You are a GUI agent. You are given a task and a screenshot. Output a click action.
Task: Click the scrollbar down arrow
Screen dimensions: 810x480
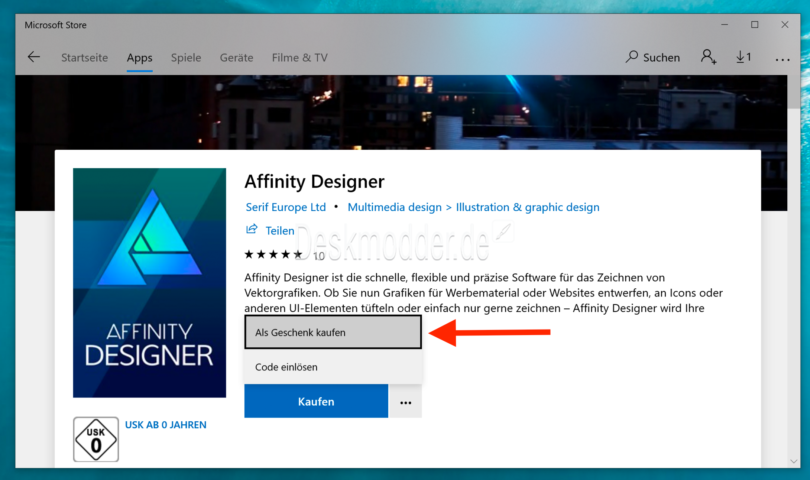pyautogui.click(x=793, y=461)
